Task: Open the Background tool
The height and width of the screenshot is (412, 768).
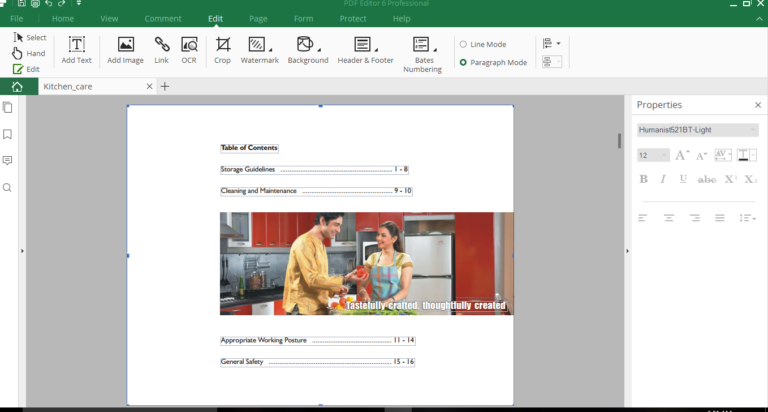Action: tap(308, 50)
